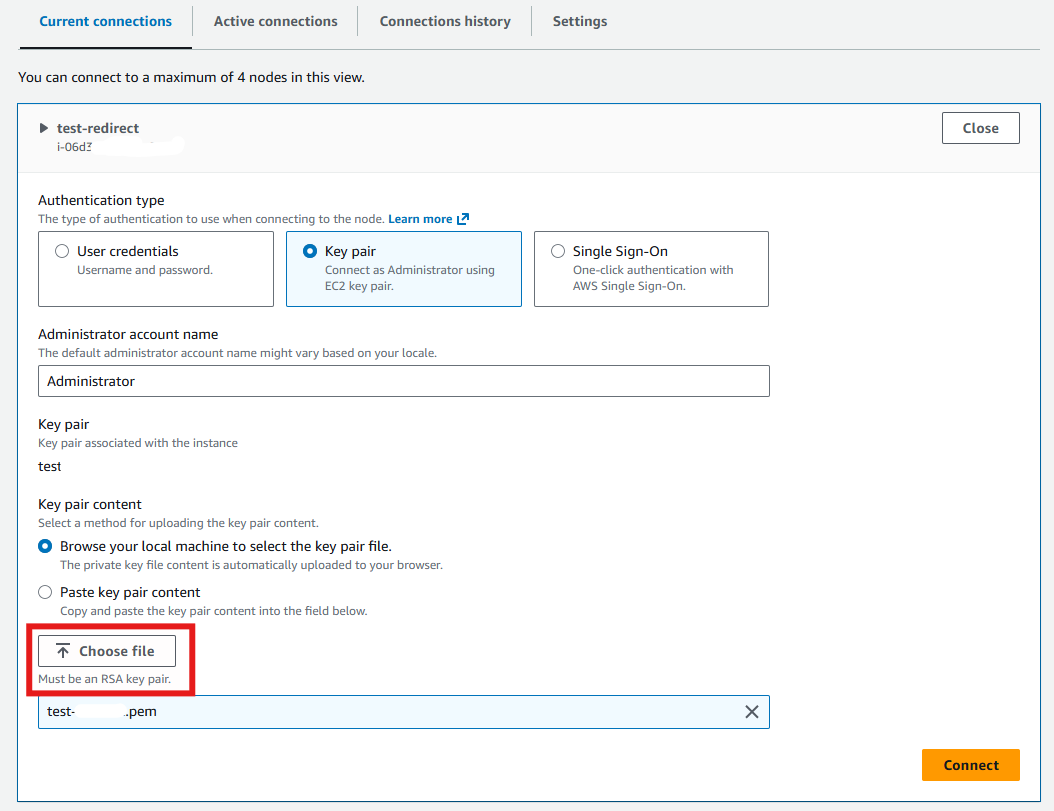The height and width of the screenshot is (811, 1054).
Task: Select the Single Sign-On authentication option
Action: (556, 251)
